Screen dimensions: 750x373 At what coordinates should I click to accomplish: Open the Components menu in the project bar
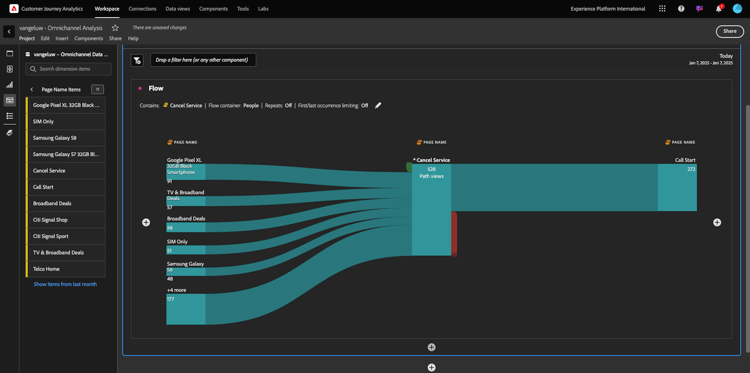pos(88,38)
